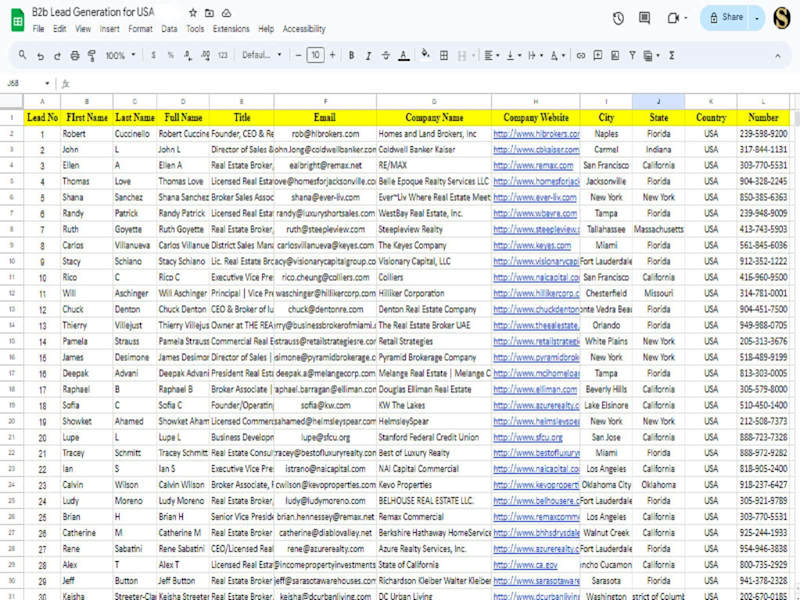Screen dimensions: 800x600
Task: Increase decimal places
Action: tap(206, 55)
